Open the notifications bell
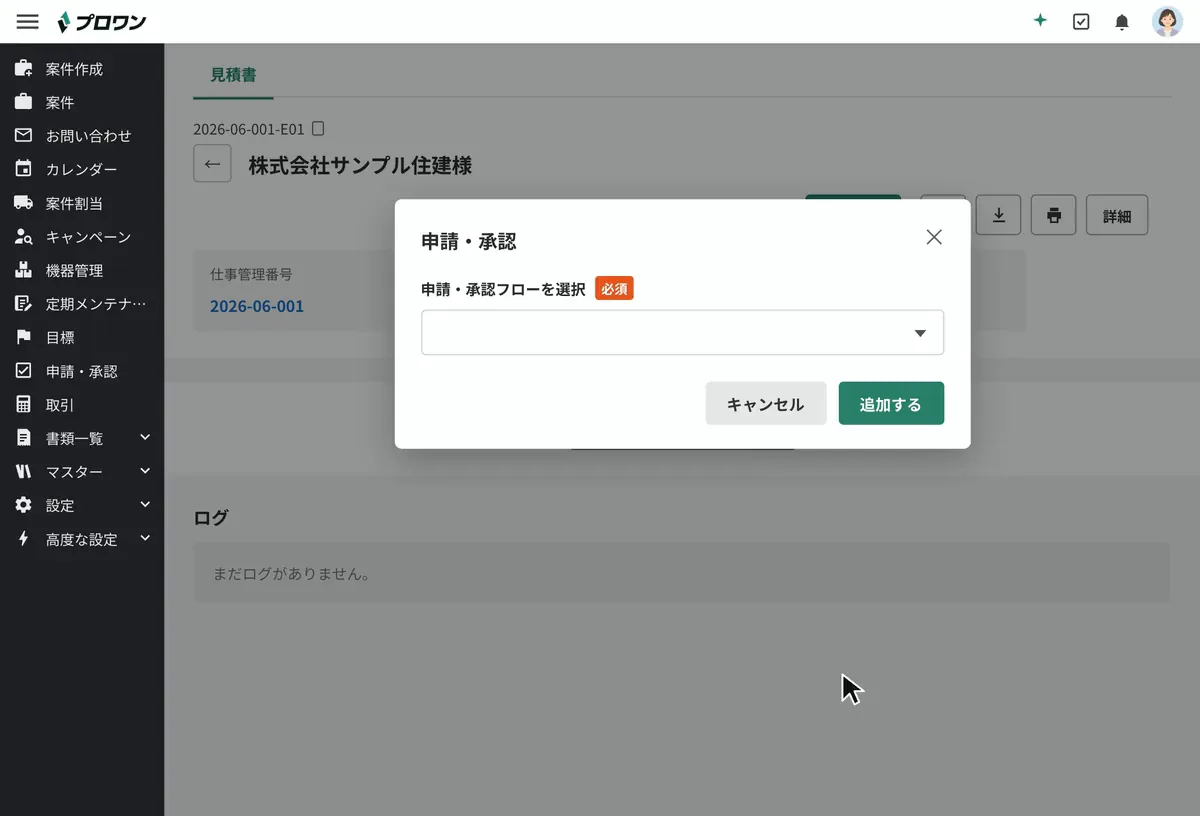 click(x=1122, y=21)
